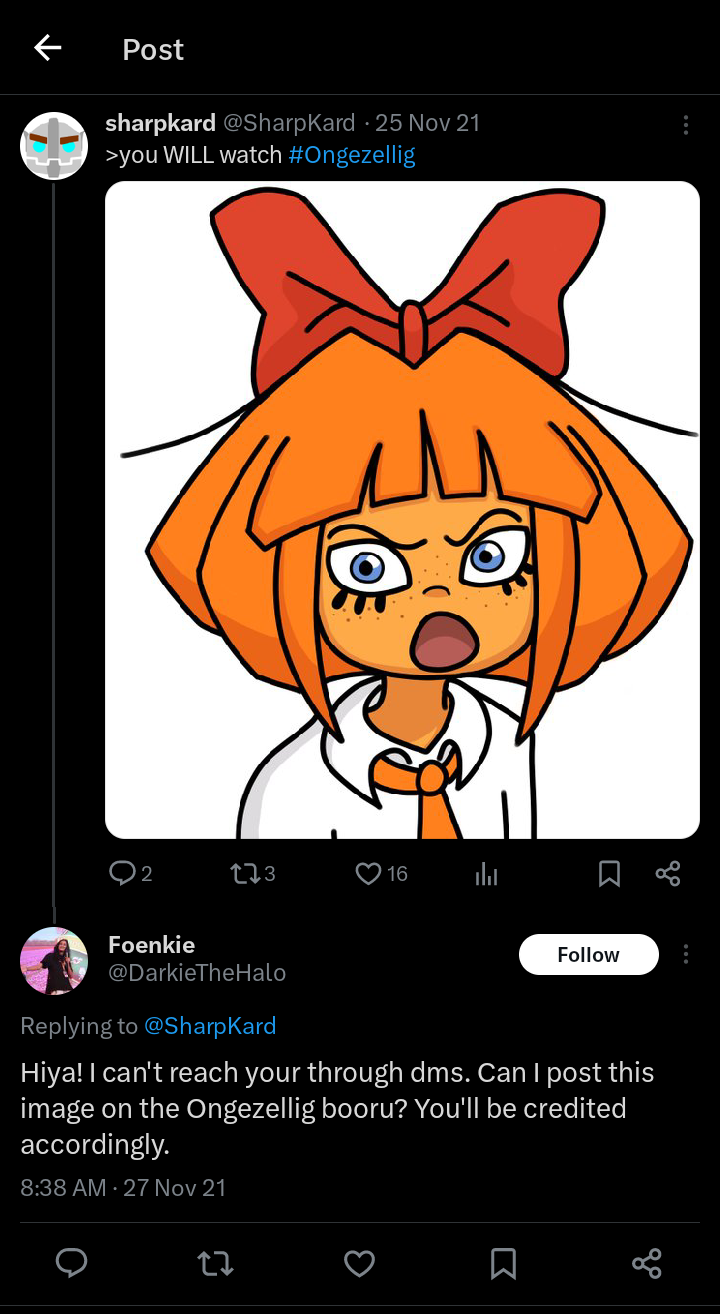Screen dimensions: 720x1314
Task: Share sharpkard's original post
Action: click(668, 873)
